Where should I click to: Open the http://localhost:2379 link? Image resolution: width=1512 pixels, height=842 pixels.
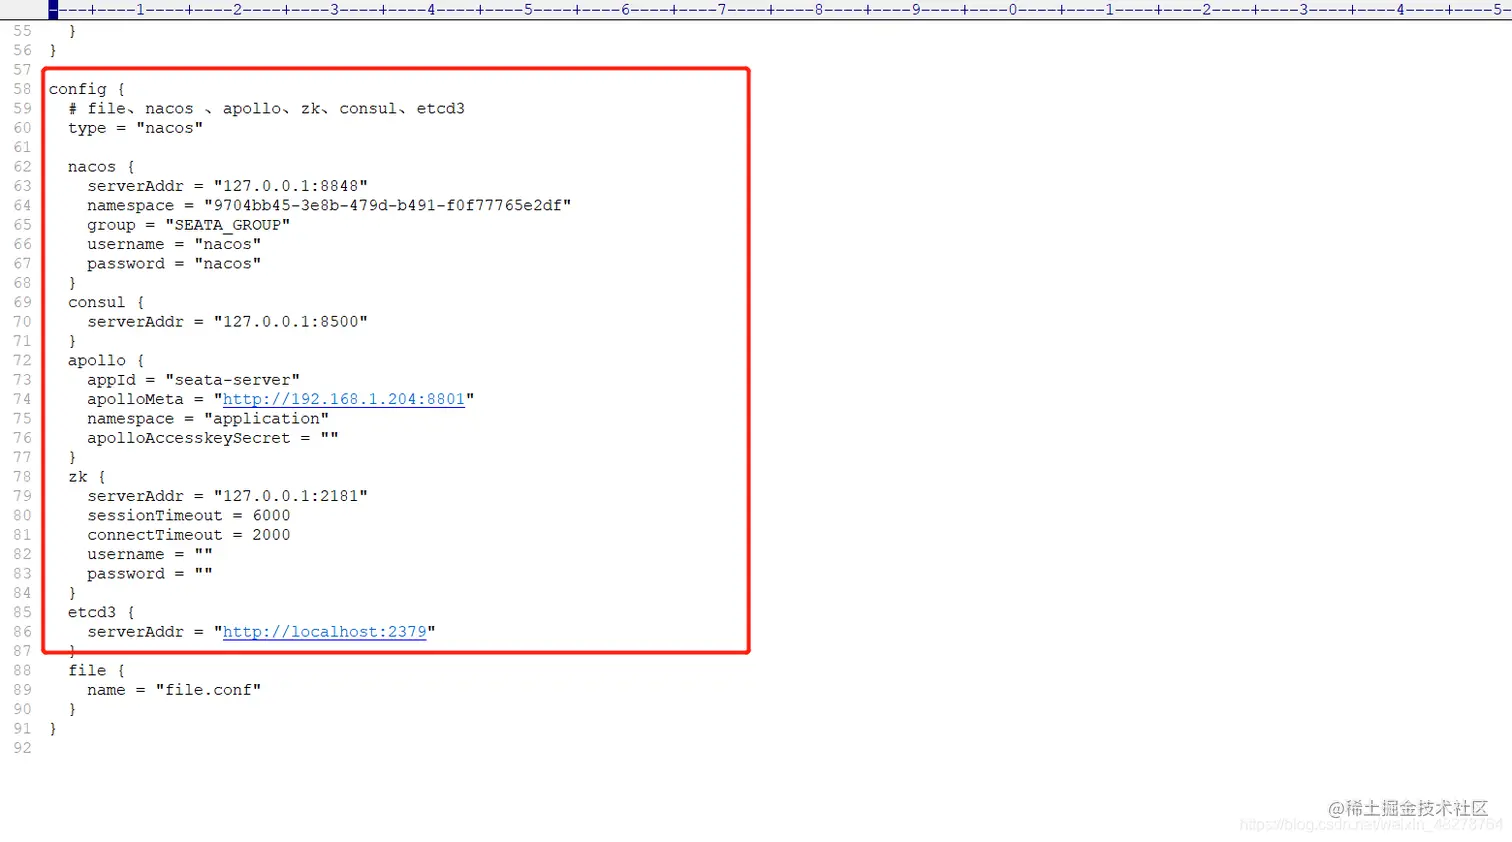[325, 632]
